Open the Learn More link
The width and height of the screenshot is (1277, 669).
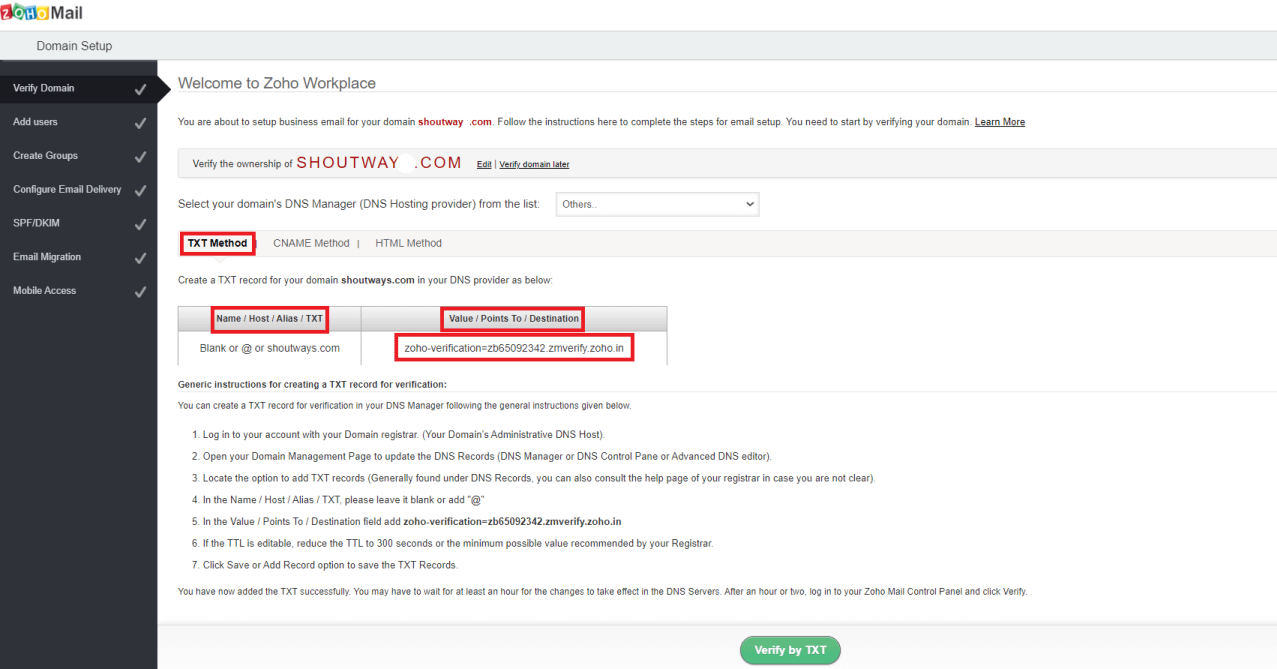[x=1000, y=122]
